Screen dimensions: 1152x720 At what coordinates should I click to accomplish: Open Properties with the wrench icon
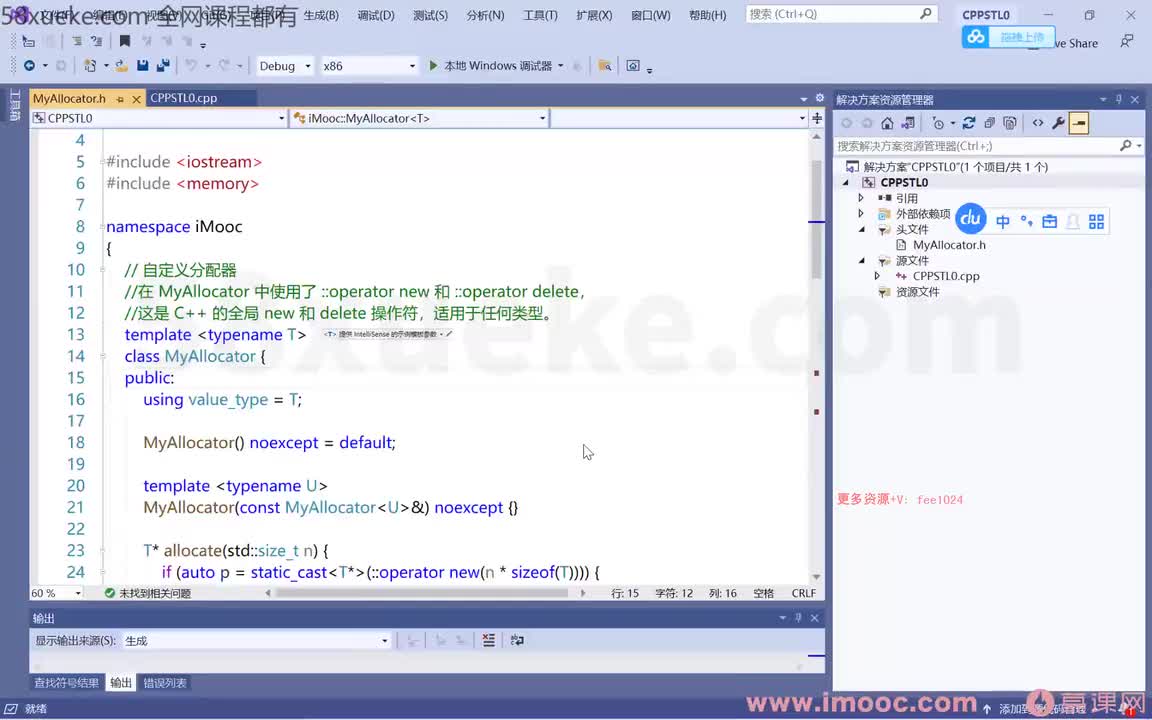[1058, 123]
